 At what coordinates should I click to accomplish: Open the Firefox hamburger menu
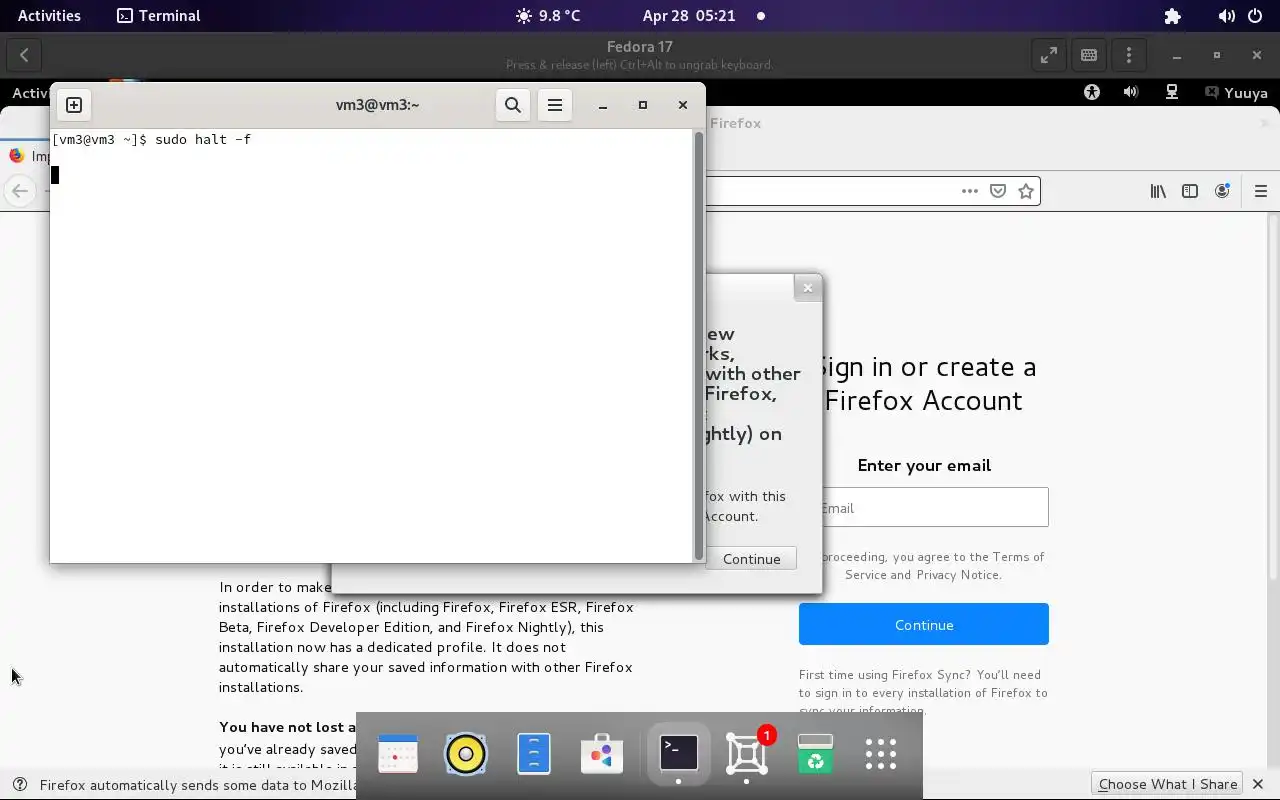[x=1261, y=191]
